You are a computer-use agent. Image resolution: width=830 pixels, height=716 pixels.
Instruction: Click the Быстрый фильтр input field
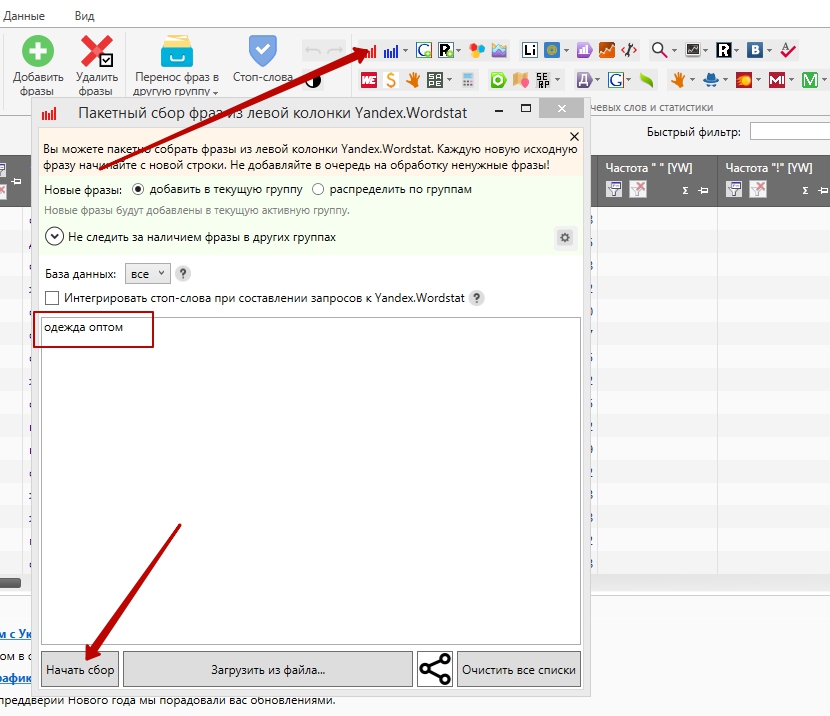tap(790, 132)
